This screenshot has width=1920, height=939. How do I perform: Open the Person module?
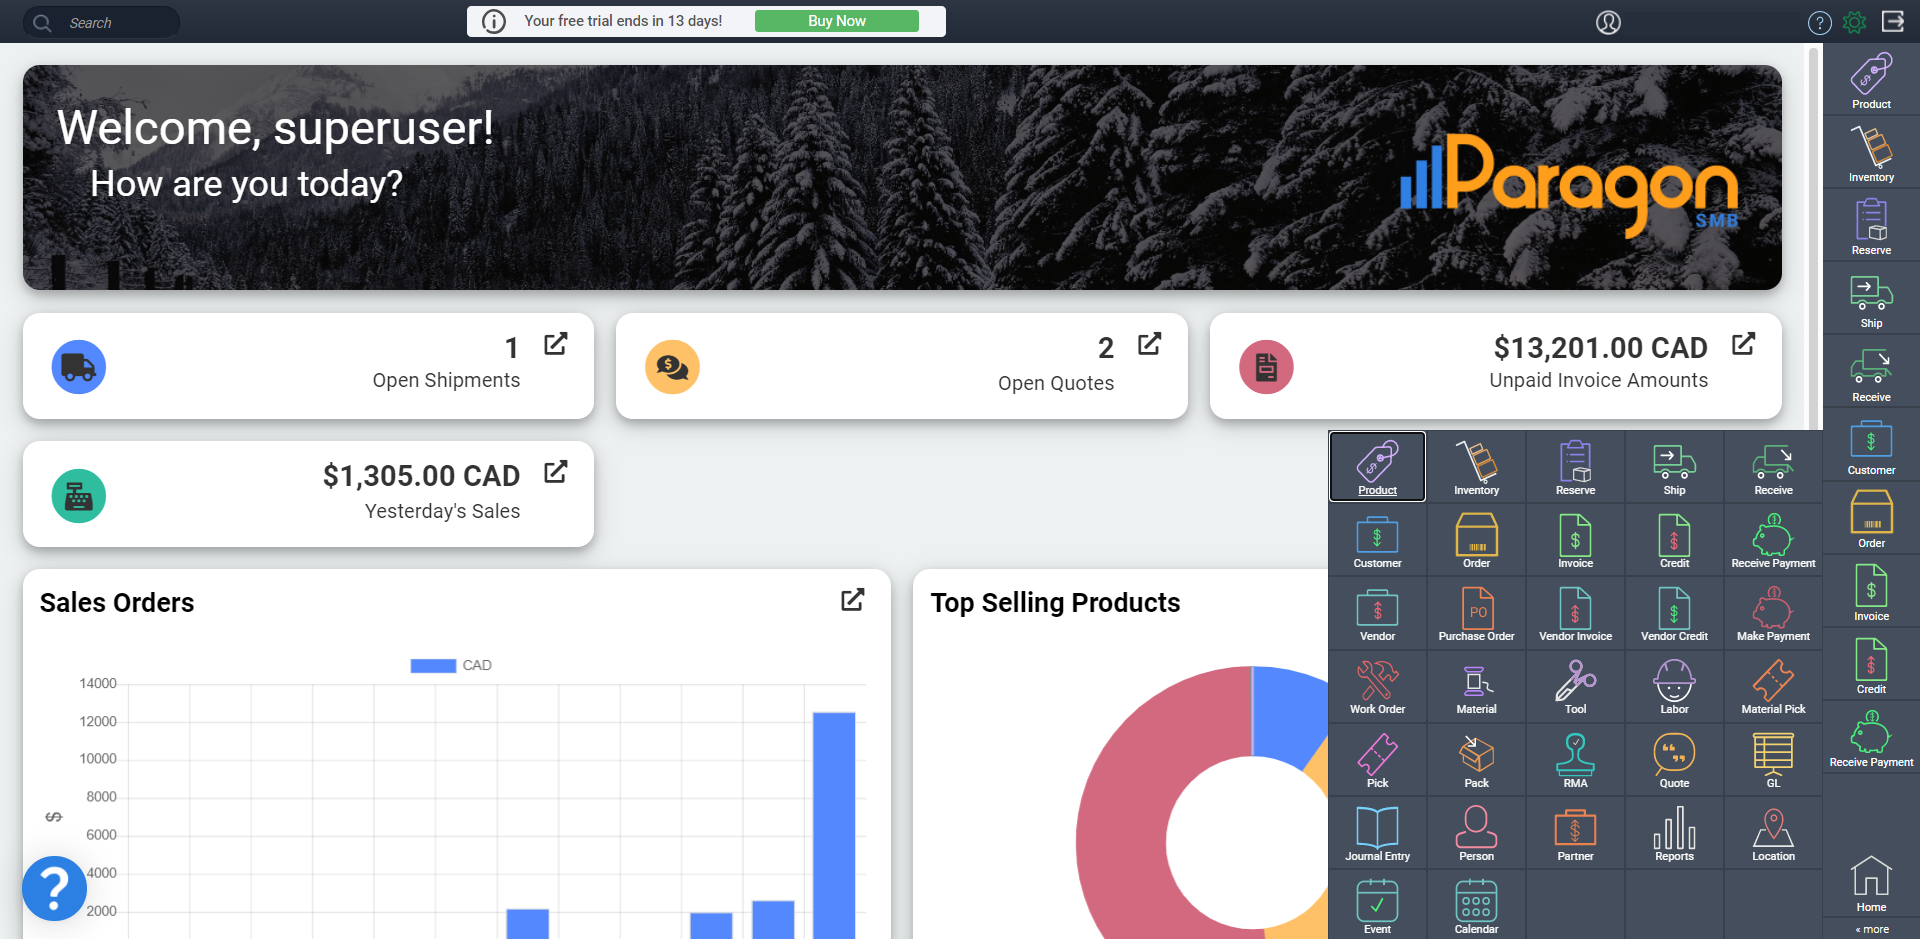coord(1476,833)
